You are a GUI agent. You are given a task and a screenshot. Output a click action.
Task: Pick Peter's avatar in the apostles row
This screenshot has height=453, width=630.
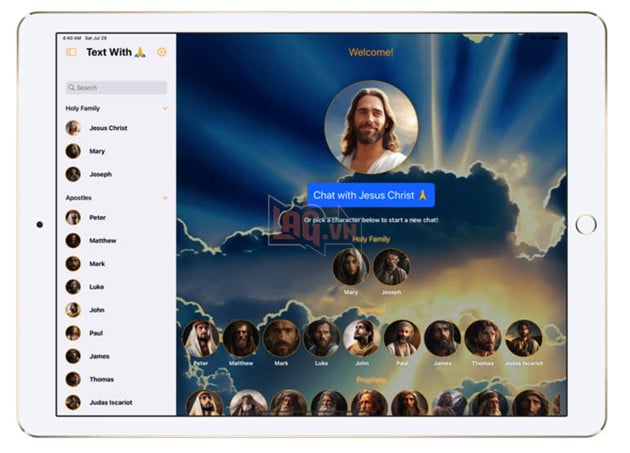201,338
